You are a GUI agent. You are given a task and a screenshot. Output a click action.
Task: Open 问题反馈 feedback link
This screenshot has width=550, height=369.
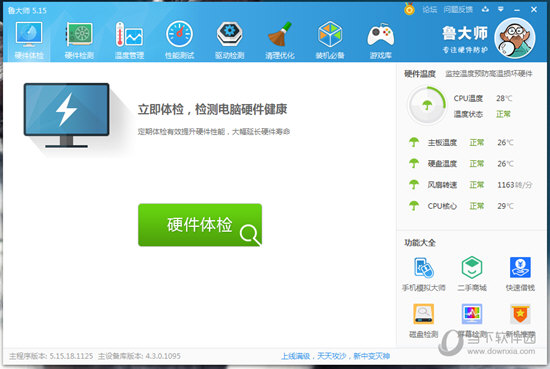[458, 9]
